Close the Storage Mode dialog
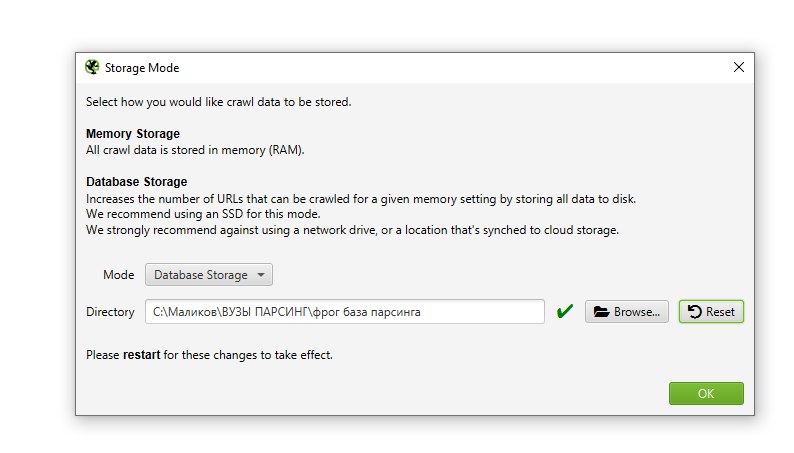The image size is (794, 453). [739, 67]
